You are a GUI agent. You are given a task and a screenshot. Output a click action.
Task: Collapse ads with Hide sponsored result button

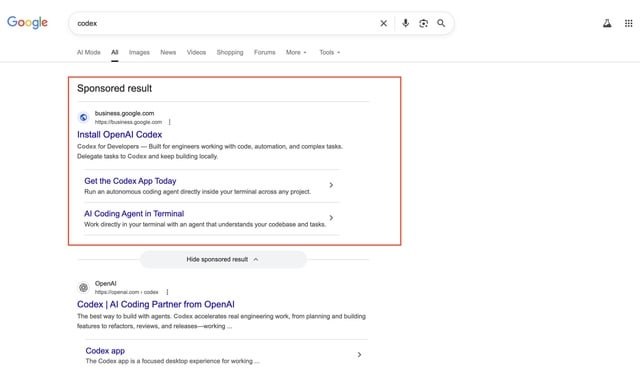[x=223, y=259]
